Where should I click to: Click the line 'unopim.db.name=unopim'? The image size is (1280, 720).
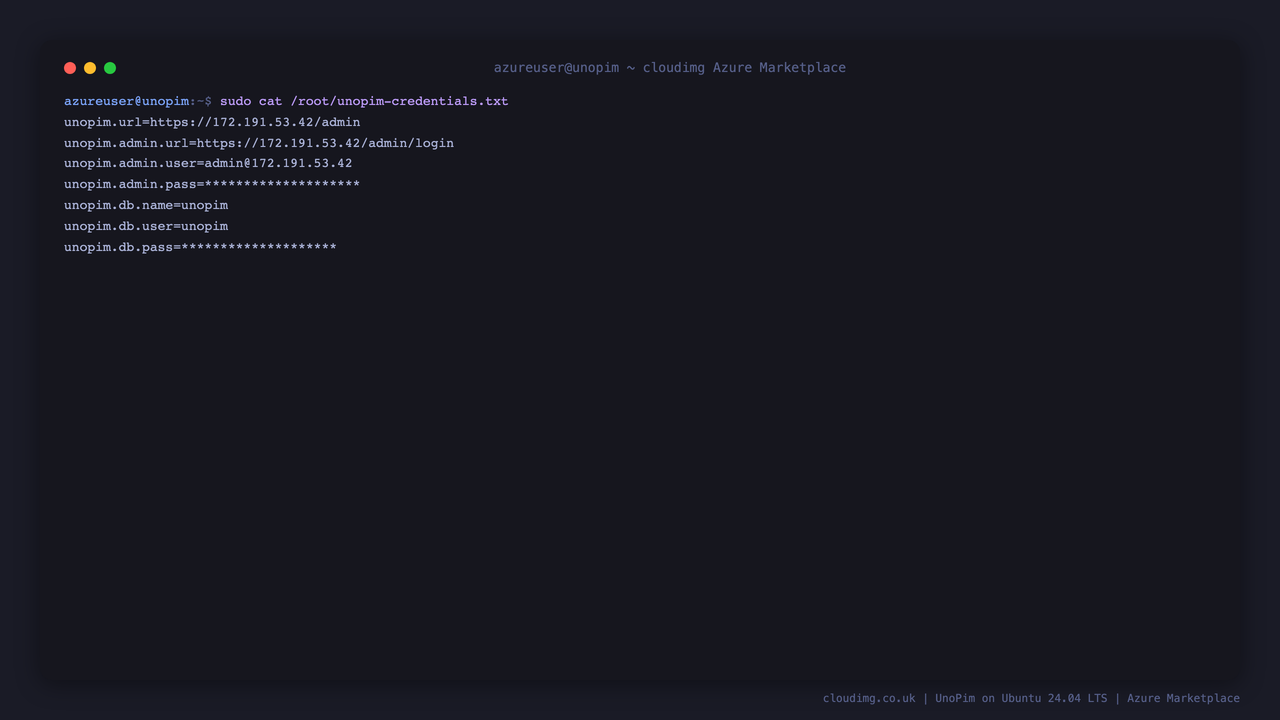[146, 205]
